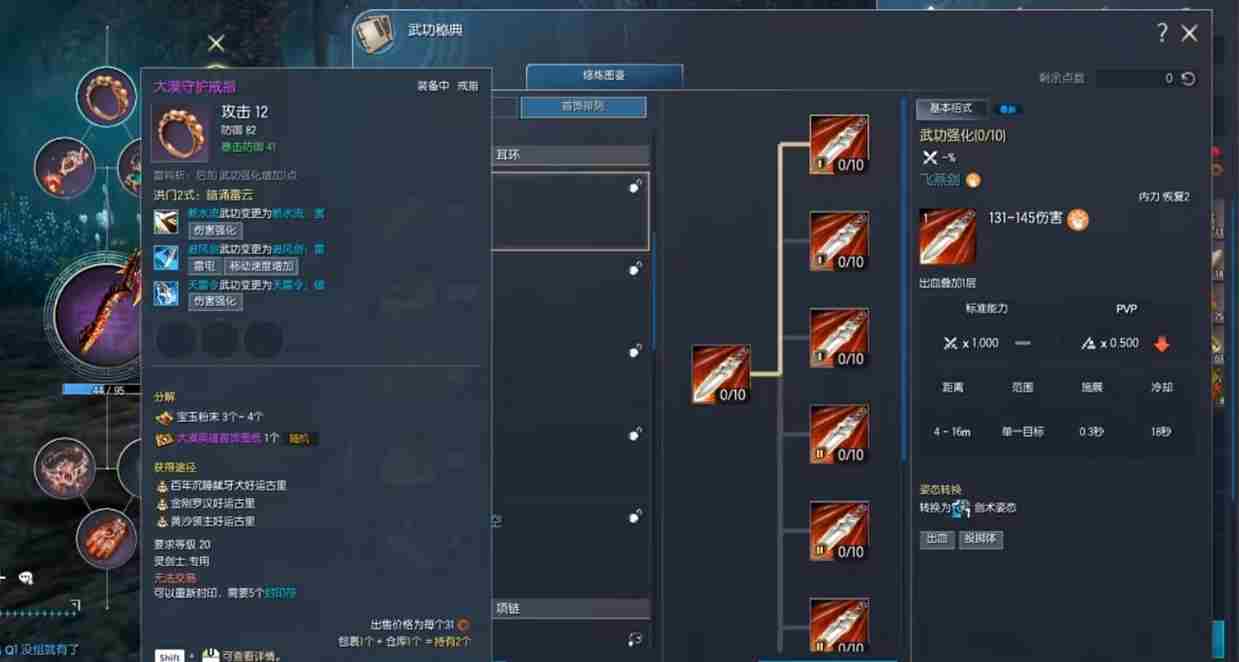The height and width of the screenshot is (662, 1239).
Task: Reset remaining skill points with refresh icon
Action: tap(1188, 78)
